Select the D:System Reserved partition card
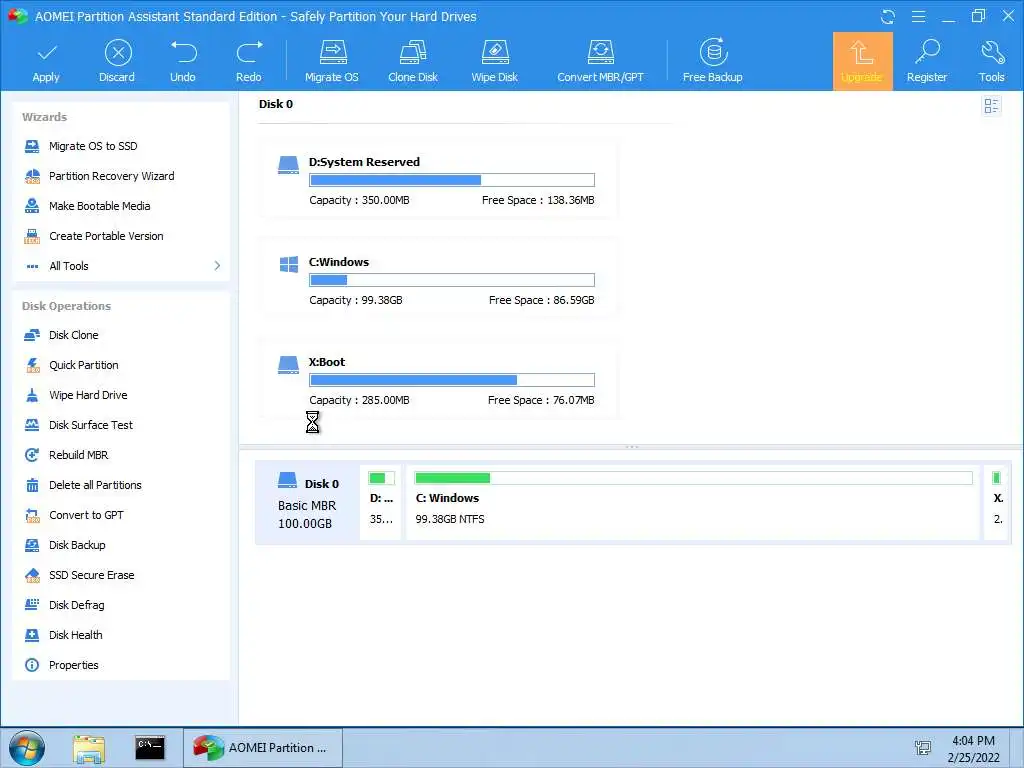 pyautogui.click(x=439, y=180)
